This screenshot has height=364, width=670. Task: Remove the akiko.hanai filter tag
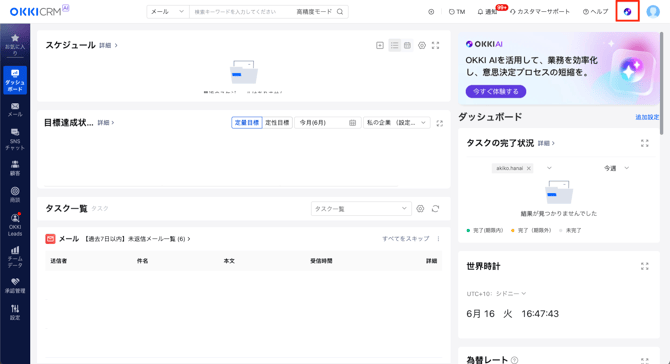(x=529, y=168)
